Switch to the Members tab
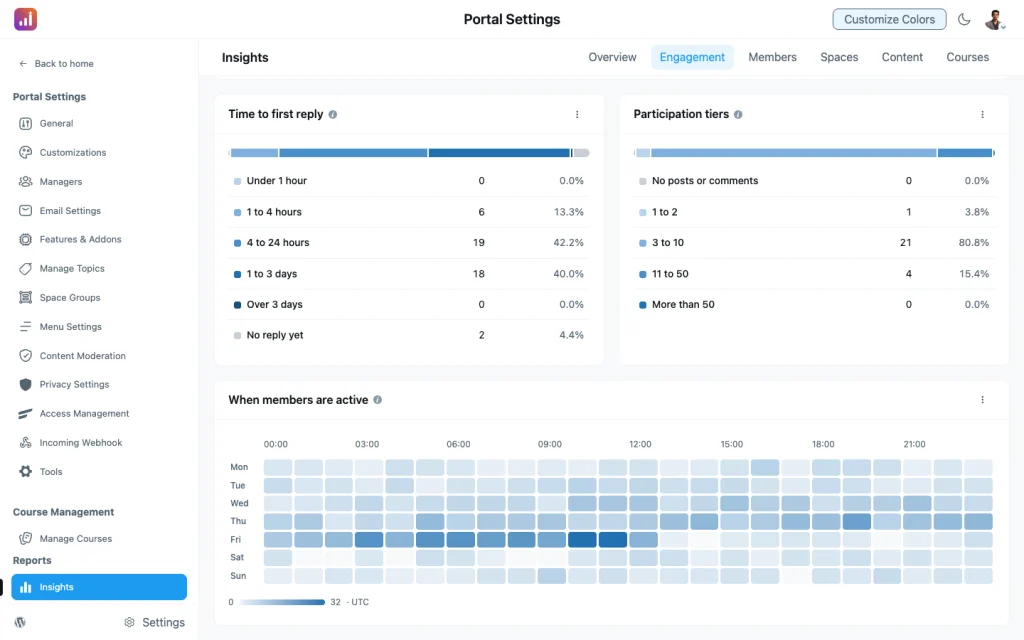 tap(772, 57)
